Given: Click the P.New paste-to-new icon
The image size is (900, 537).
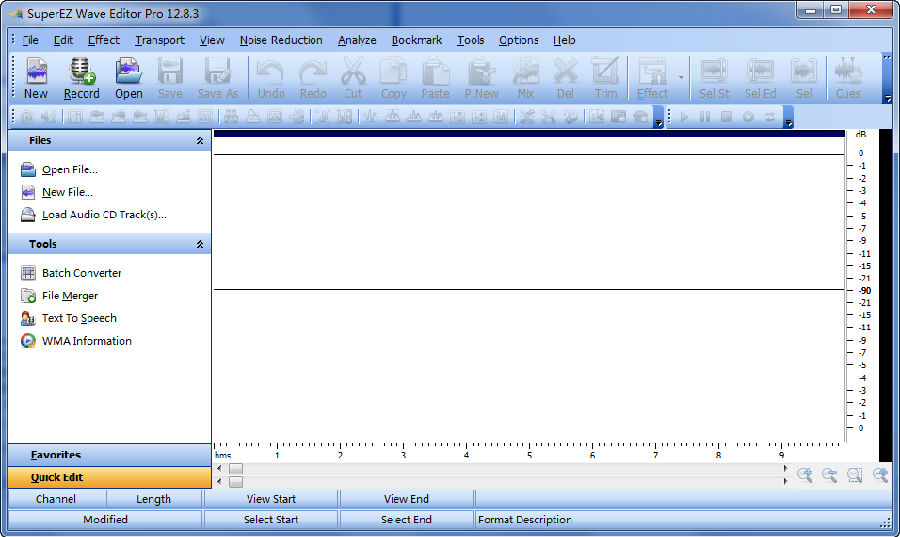Looking at the screenshot, I should [x=482, y=79].
